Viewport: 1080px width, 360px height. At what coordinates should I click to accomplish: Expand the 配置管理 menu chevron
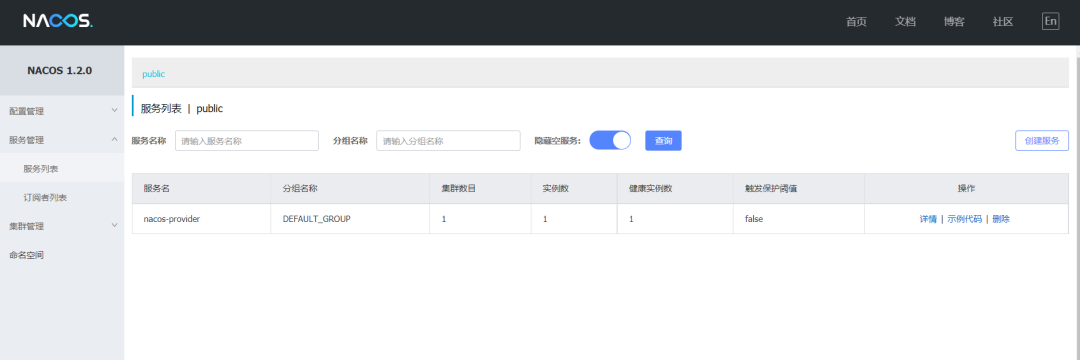coord(114,110)
